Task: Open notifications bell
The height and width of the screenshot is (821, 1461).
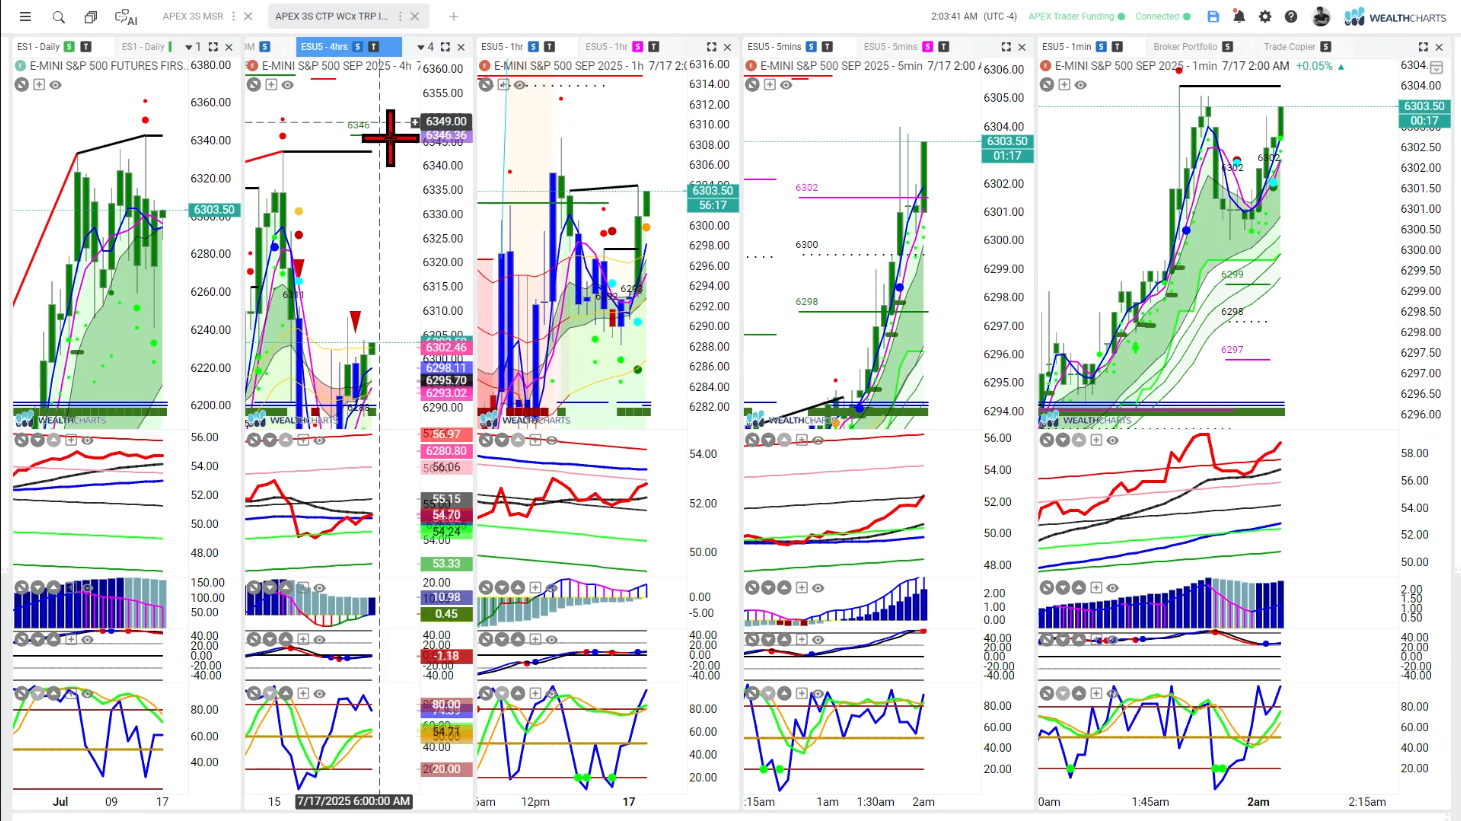Action: click(1239, 17)
